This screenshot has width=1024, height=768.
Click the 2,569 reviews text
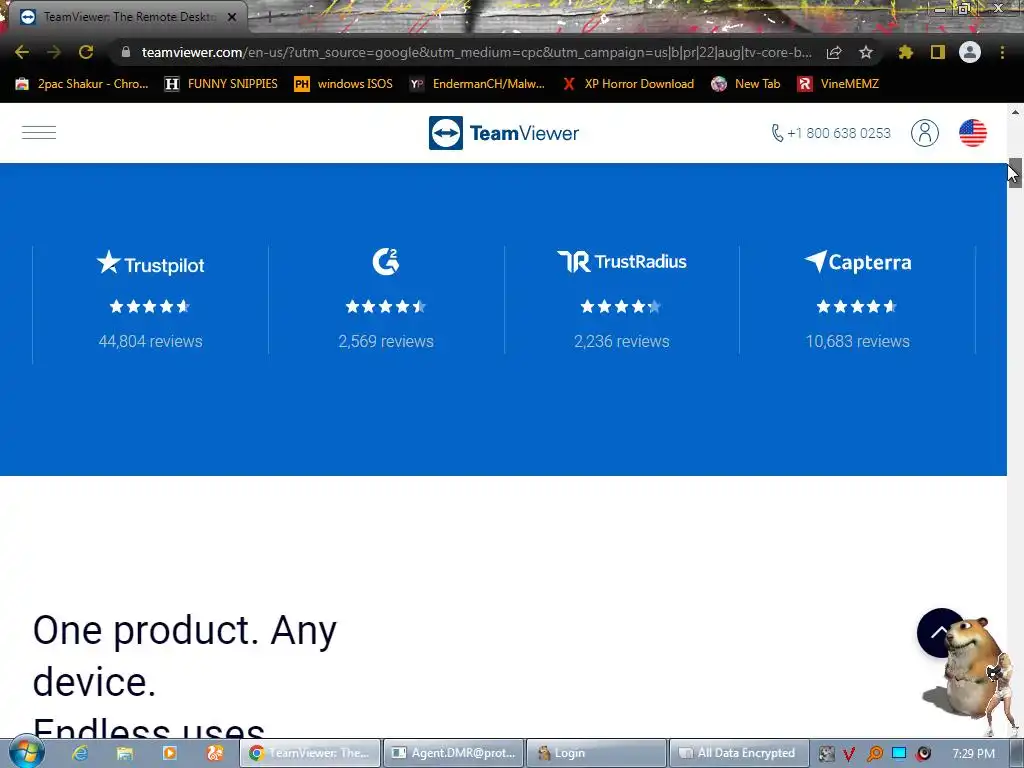pyautogui.click(x=386, y=341)
